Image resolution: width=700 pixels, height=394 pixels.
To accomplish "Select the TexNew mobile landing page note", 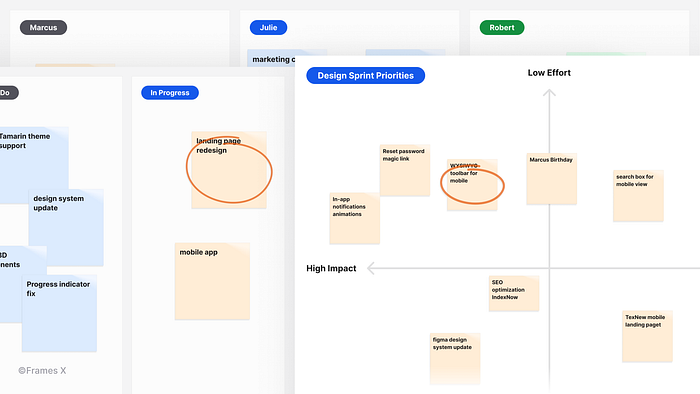I will (x=647, y=336).
